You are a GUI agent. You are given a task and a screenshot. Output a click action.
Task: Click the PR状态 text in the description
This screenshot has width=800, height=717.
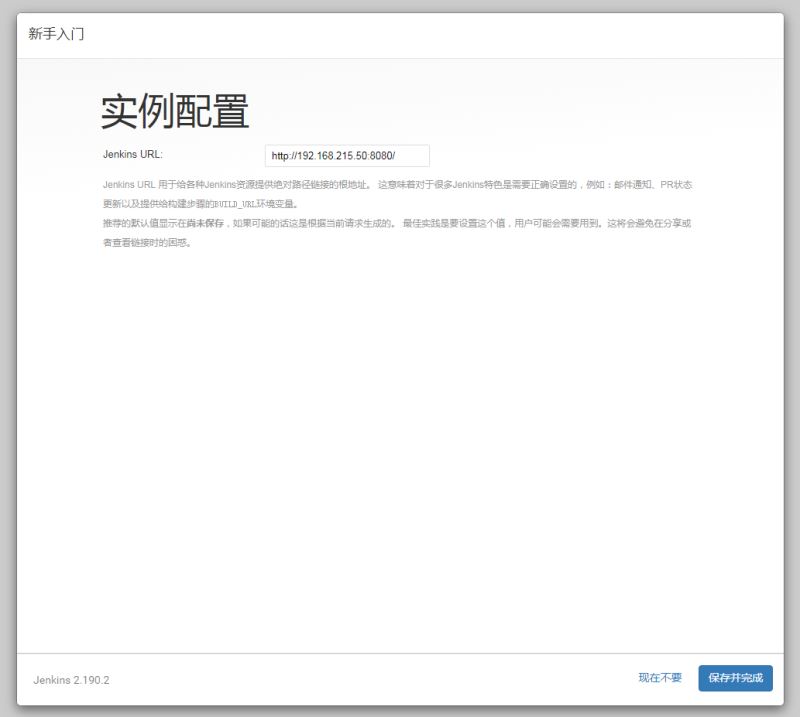pyautogui.click(x=676, y=184)
